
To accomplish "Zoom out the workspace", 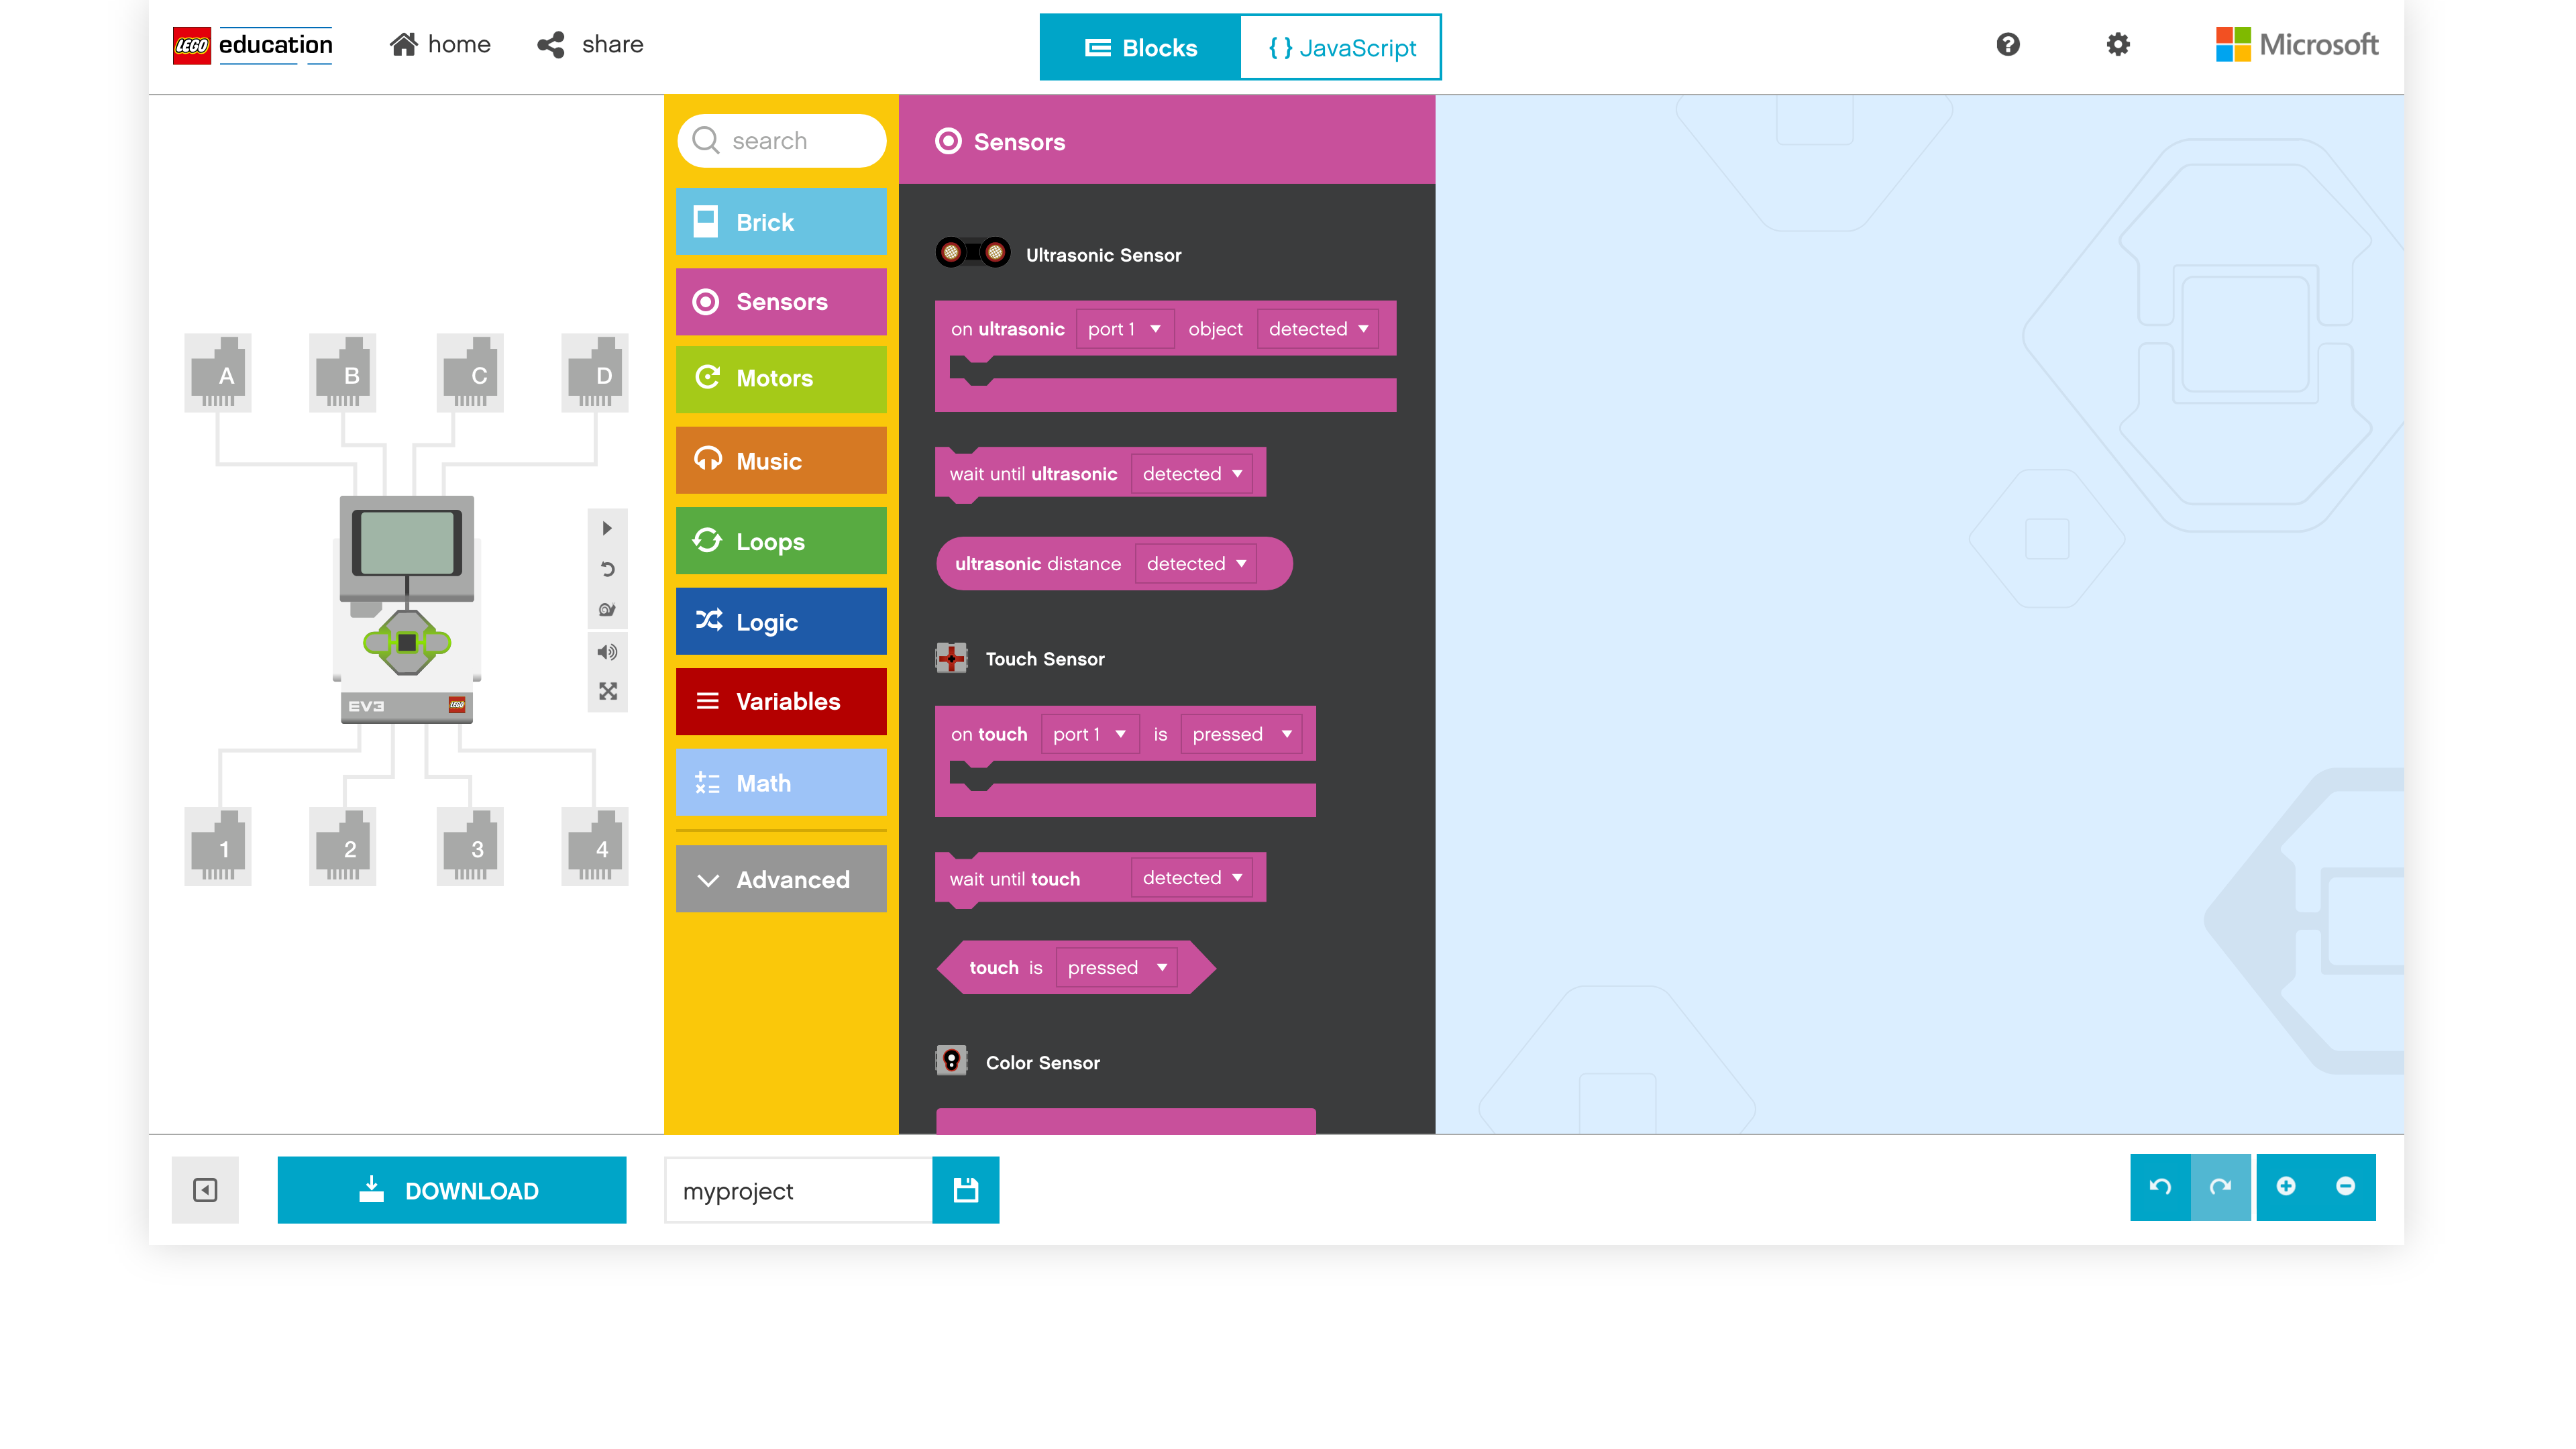I will click(2345, 1187).
